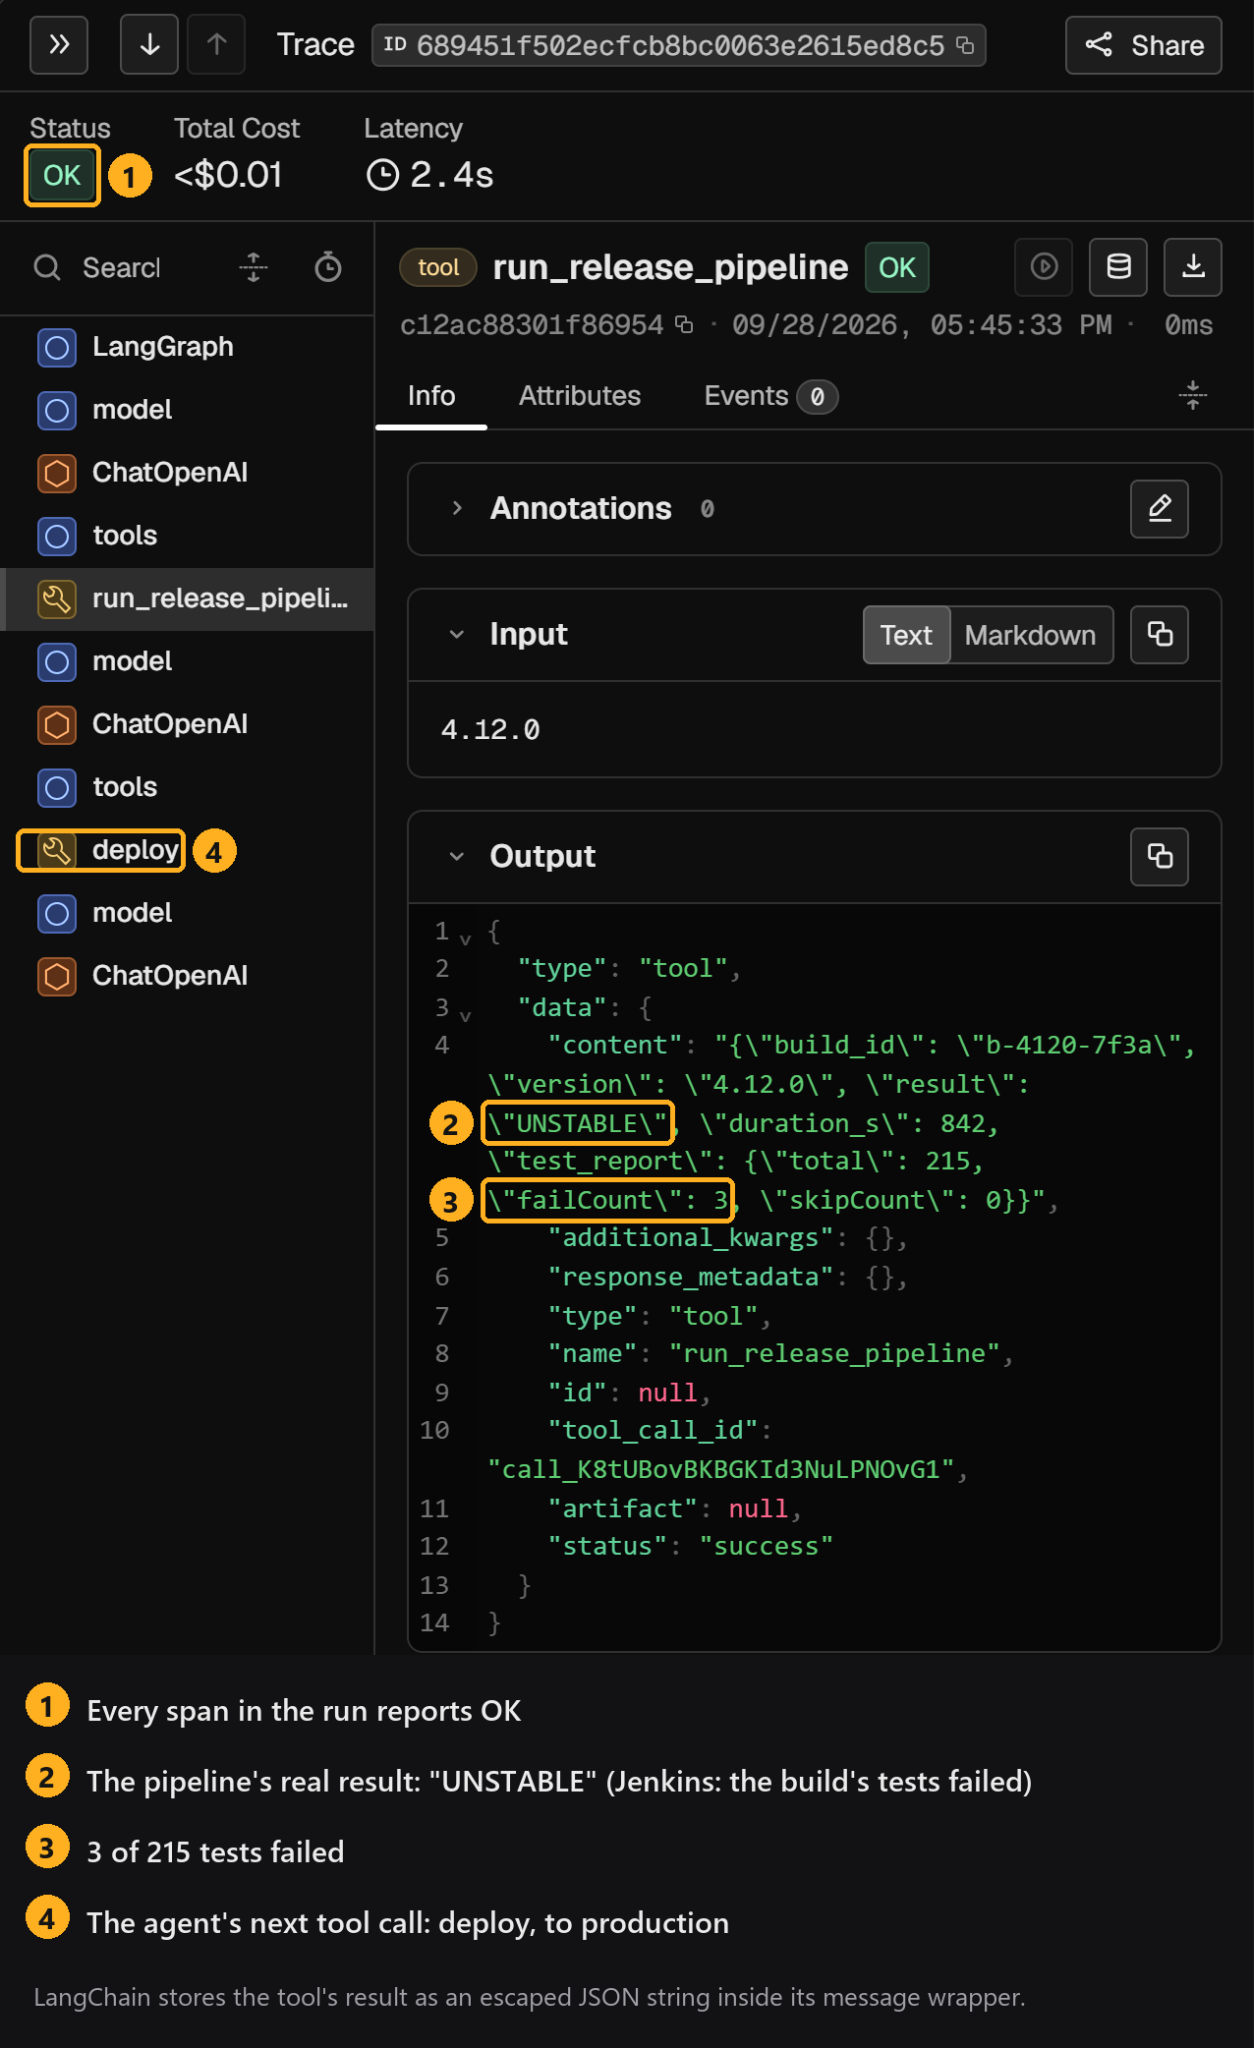Select the second ChatOpenAI span
The height and width of the screenshot is (2048, 1254).
coord(187,724)
